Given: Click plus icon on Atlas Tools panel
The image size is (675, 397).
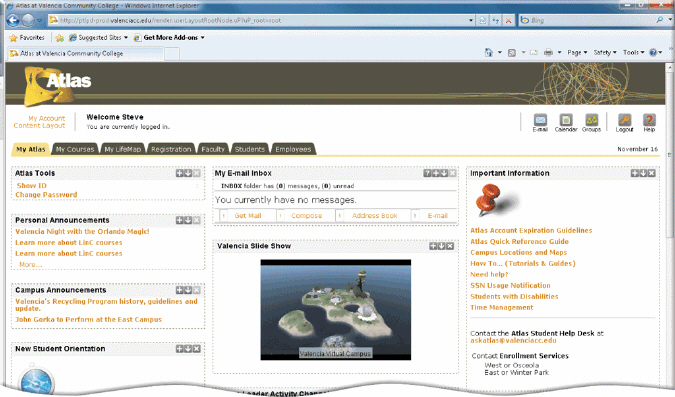Looking at the screenshot, I should pyautogui.click(x=180, y=173).
